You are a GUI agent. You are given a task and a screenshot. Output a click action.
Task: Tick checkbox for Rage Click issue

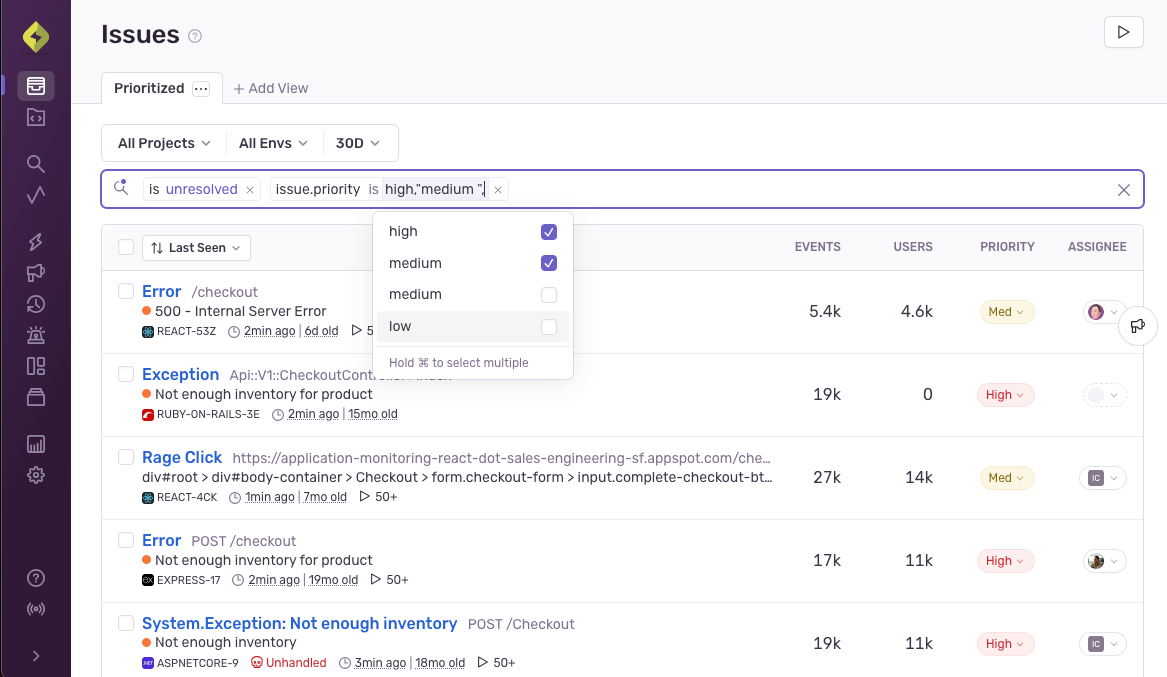pos(126,457)
